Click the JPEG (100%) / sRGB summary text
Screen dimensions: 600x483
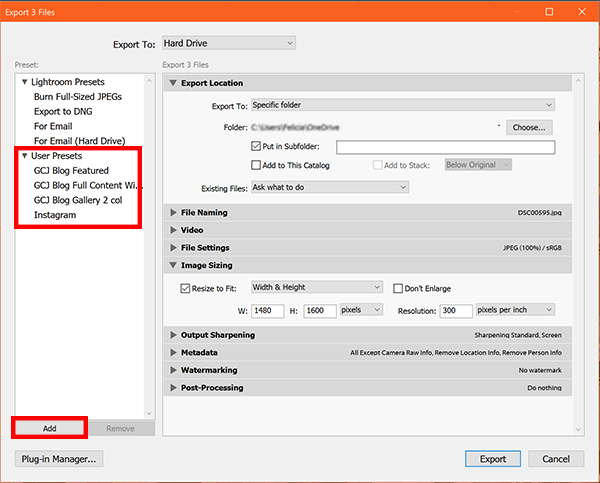[532, 248]
